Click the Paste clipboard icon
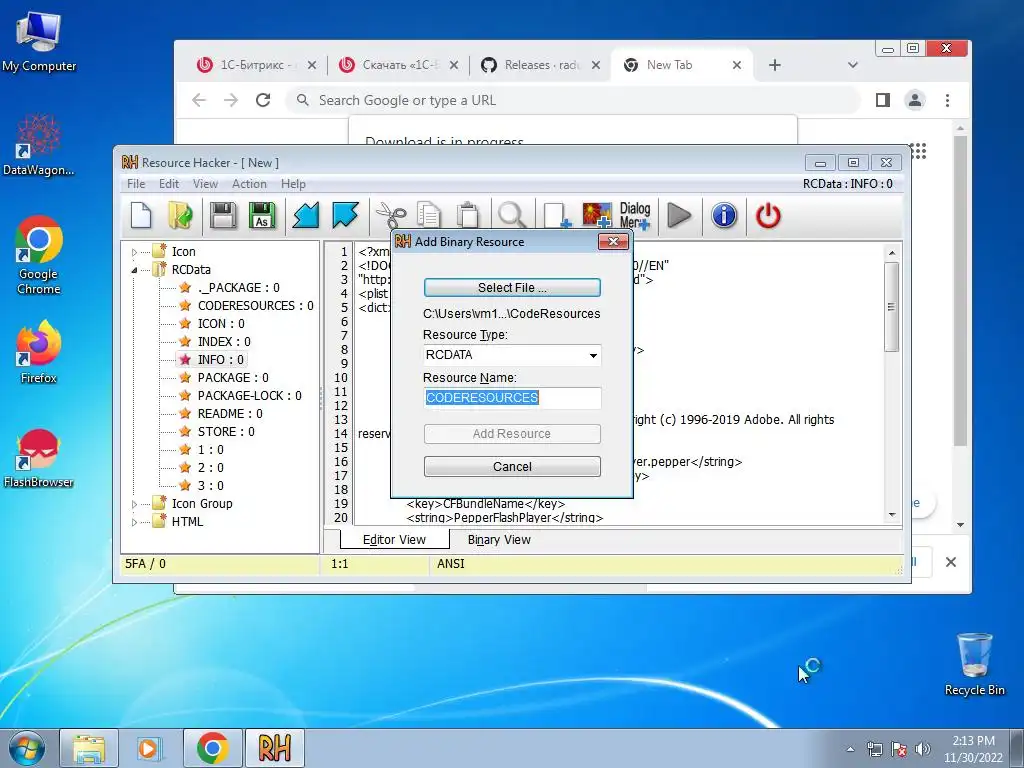Image resolution: width=1024 pixels, height=768 pixels. pyautogui.click(x=468, y=216)
